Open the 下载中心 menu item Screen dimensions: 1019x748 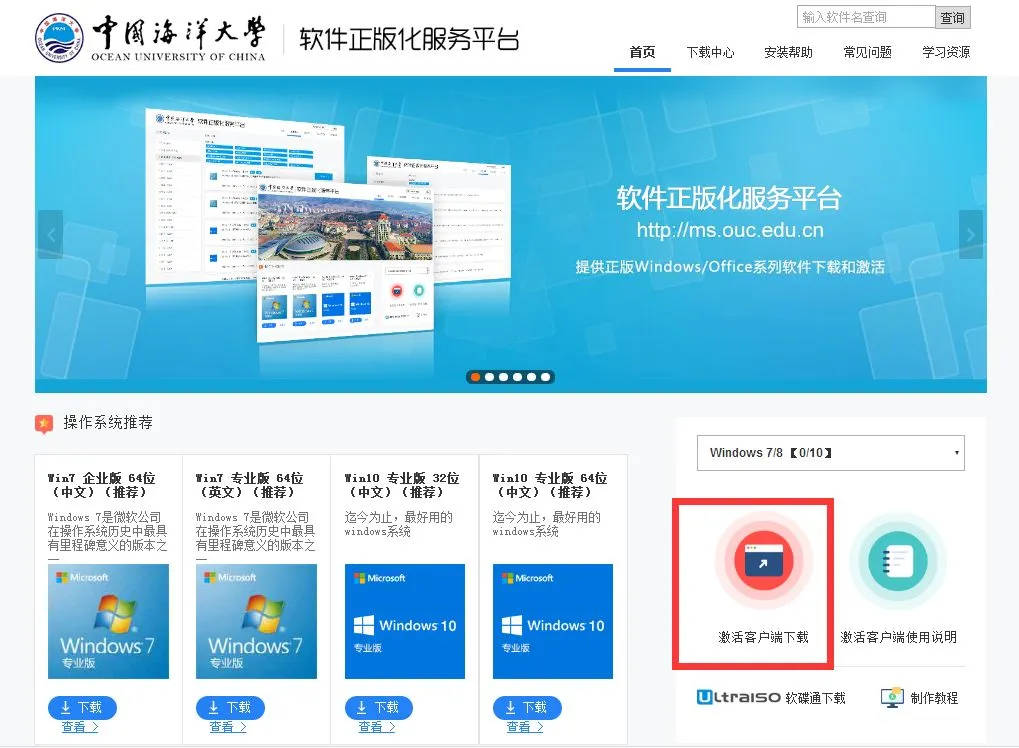[710, 53]
